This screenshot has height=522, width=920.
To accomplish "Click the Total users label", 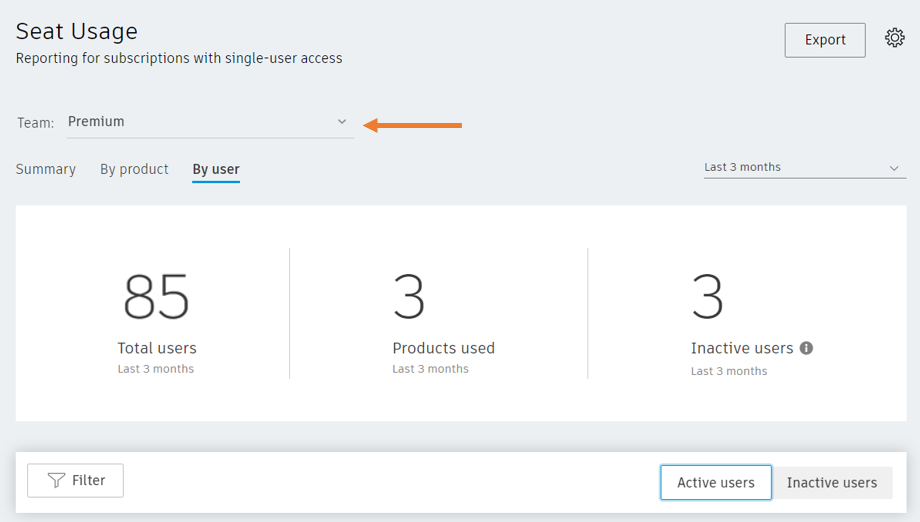I will point(157,348).
